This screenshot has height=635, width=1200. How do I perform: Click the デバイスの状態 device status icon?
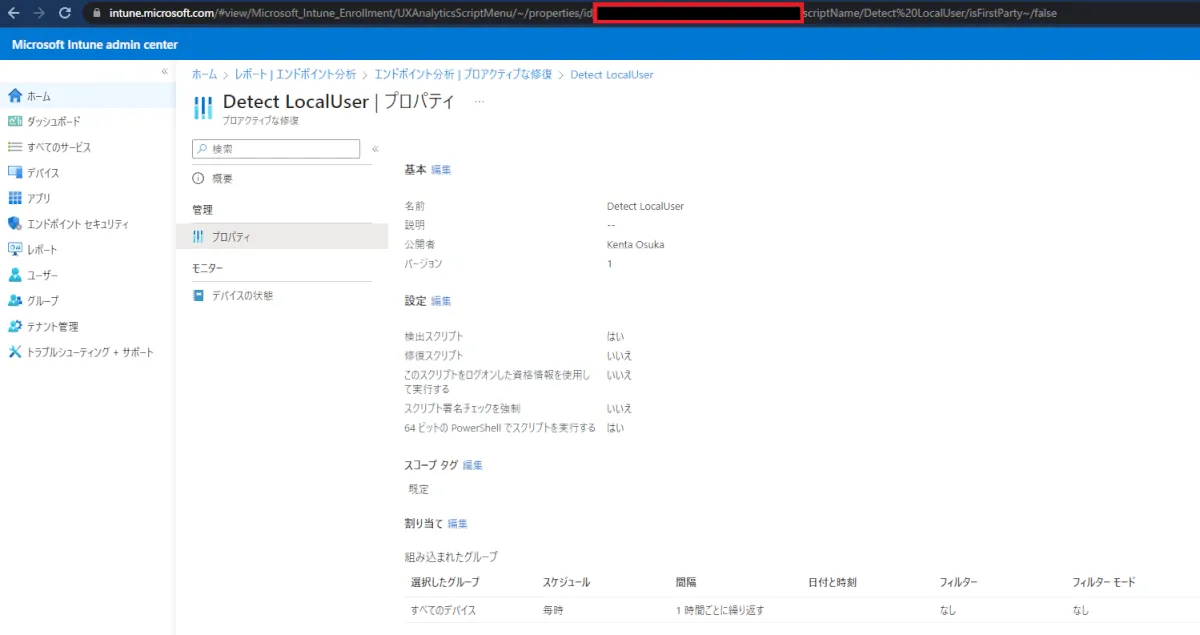[198, 296]
